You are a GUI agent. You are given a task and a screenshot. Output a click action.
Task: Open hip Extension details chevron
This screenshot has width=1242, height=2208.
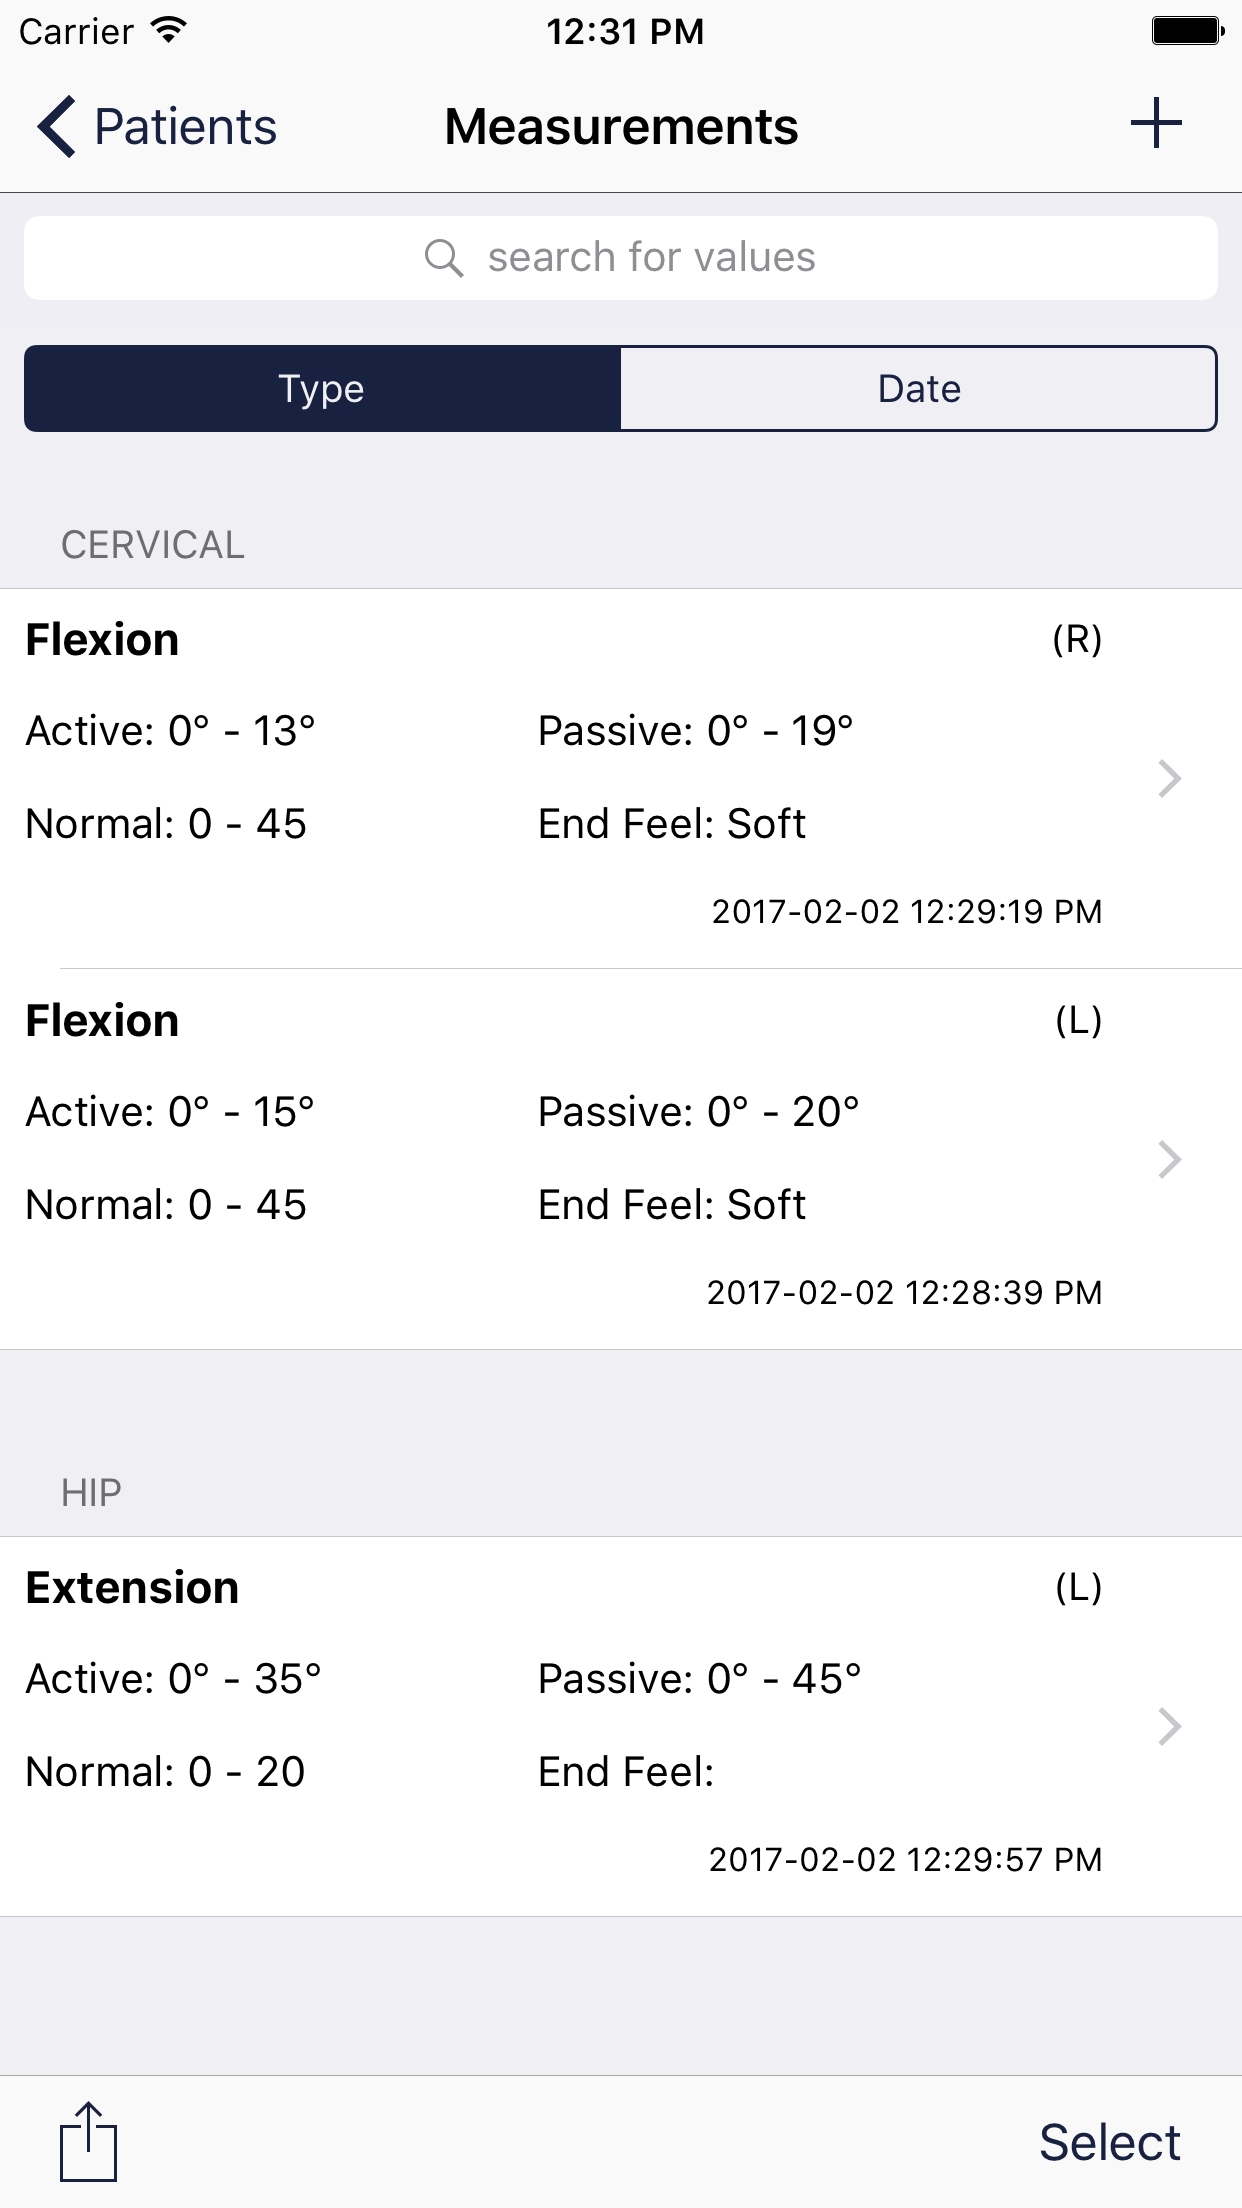pyautogui.click(x=1169, y=1726)
